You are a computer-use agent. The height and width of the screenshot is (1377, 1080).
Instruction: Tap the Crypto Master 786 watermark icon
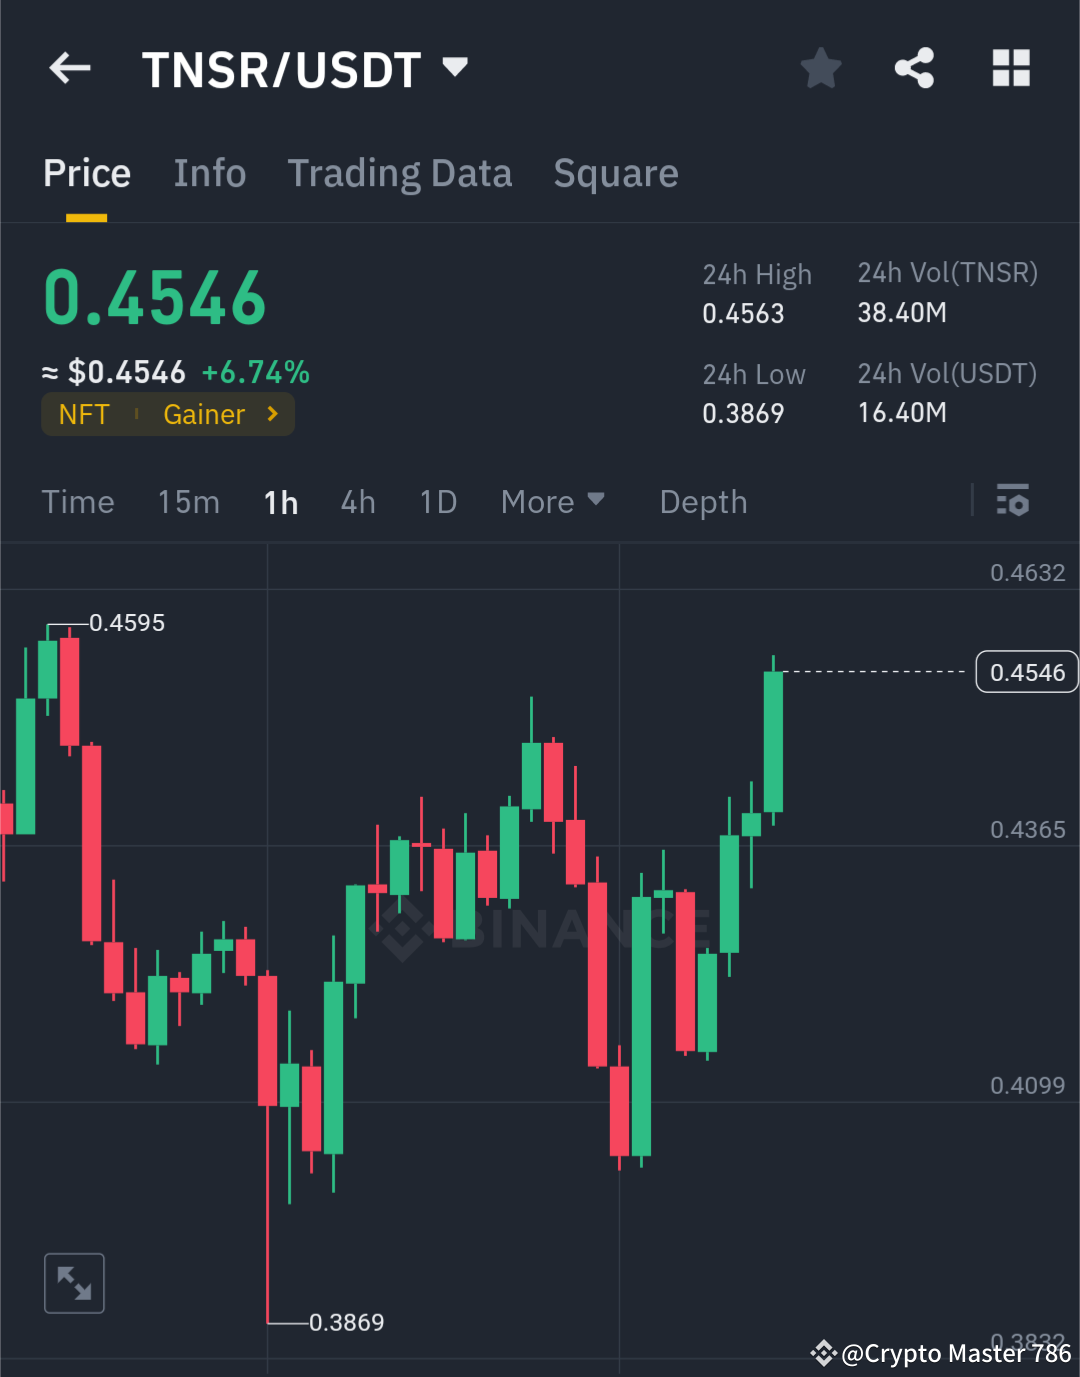pos(823,1353)
